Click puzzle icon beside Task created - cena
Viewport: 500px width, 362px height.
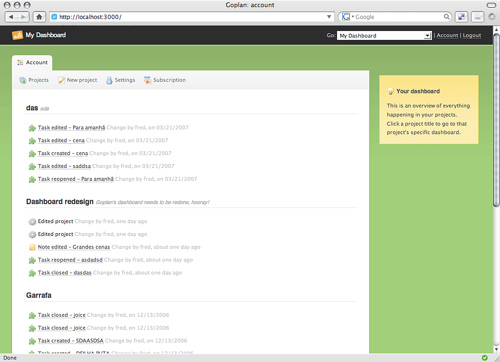(32, 154)
